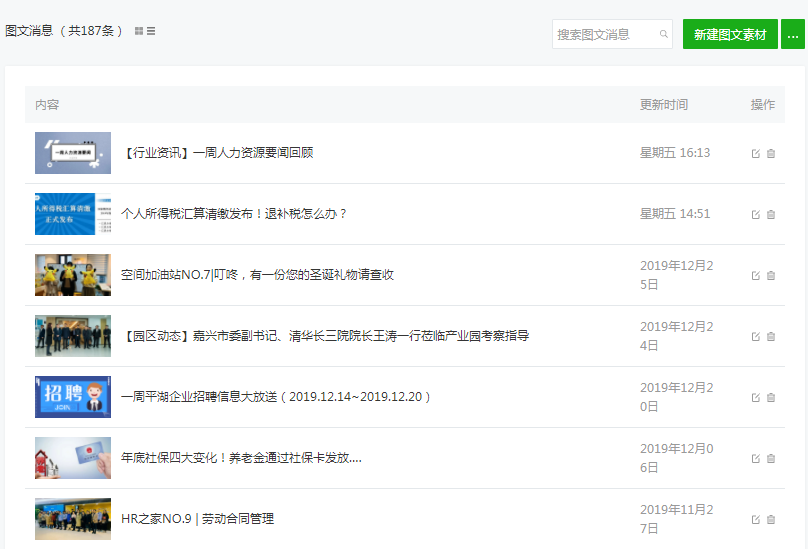The width and height of the screenshot is (808, 549).
Task: Switch to grid card view icon
Action: 139,31
